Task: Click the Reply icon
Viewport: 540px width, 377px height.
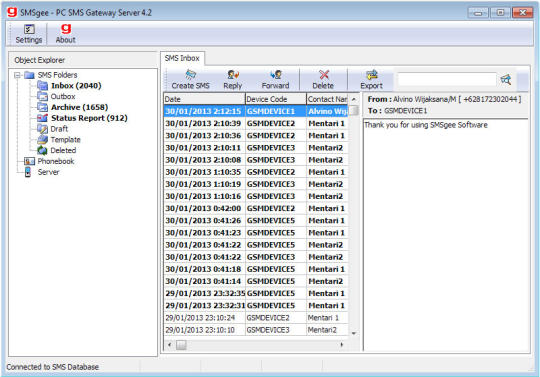Action: tap(233, 75)
